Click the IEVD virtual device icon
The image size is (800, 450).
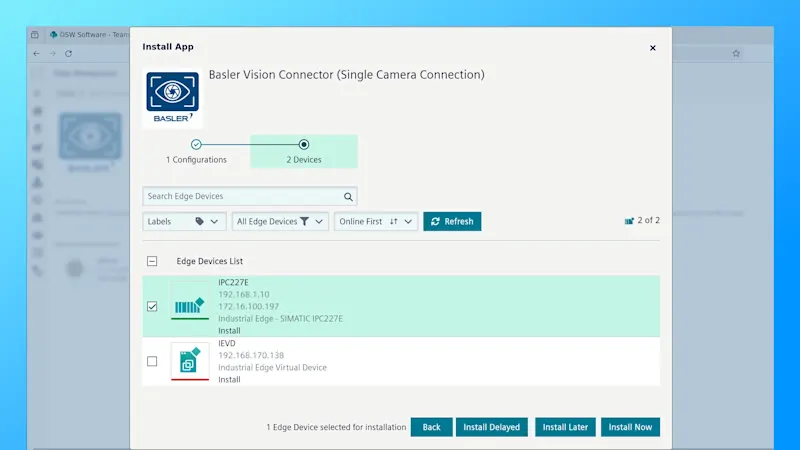pyautogui.click(x=190, y=361)
